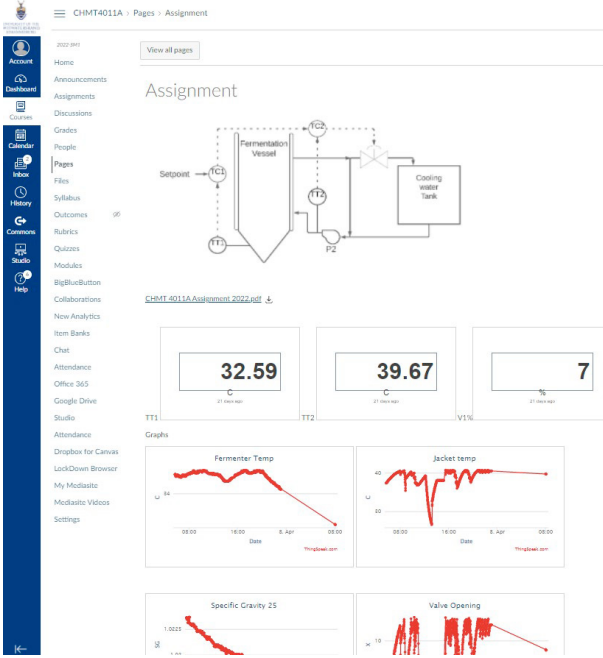
Task: Click the View all pages button
Action: click(x=170, y=50)
